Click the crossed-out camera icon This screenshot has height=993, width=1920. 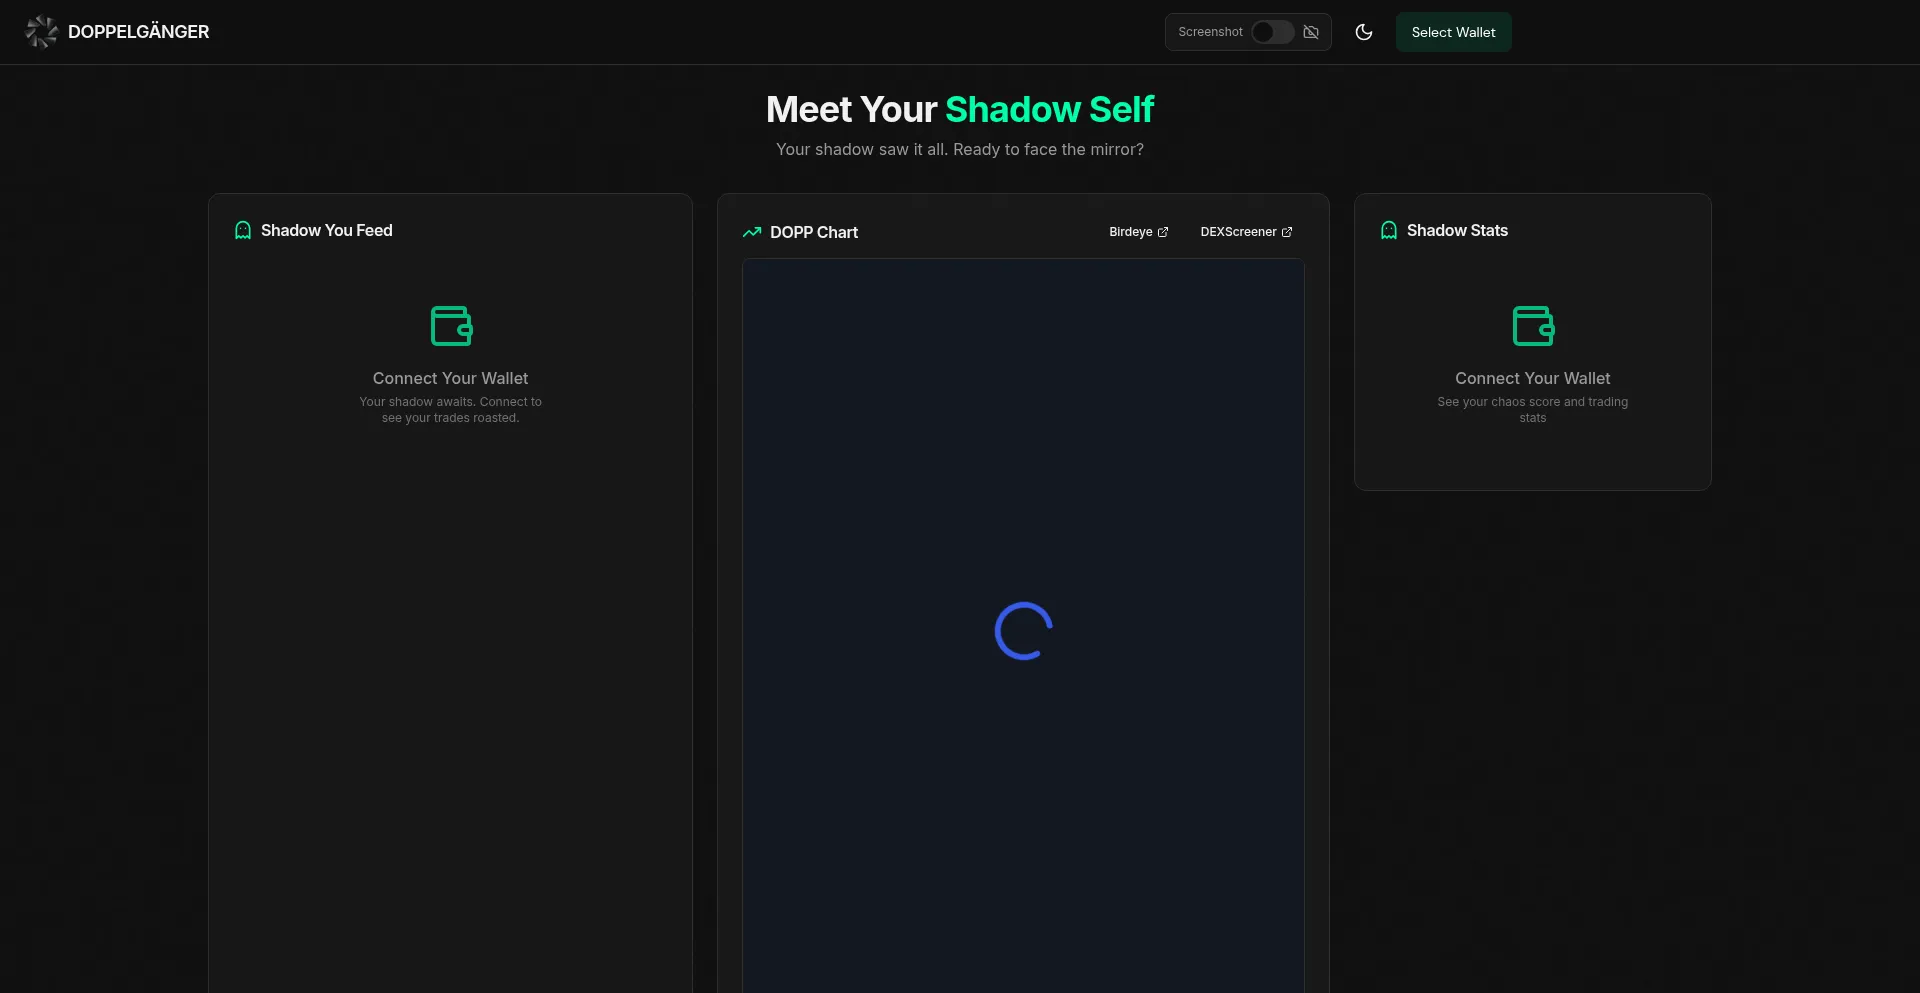point(1311,32)
